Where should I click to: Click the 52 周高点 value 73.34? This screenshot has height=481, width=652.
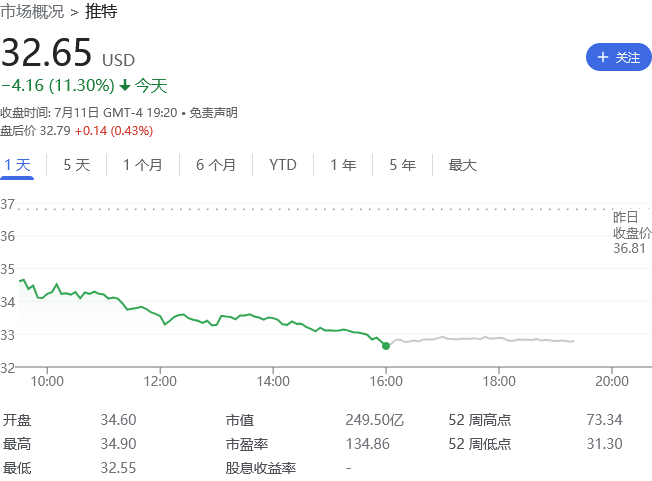(x=604, y=420)
